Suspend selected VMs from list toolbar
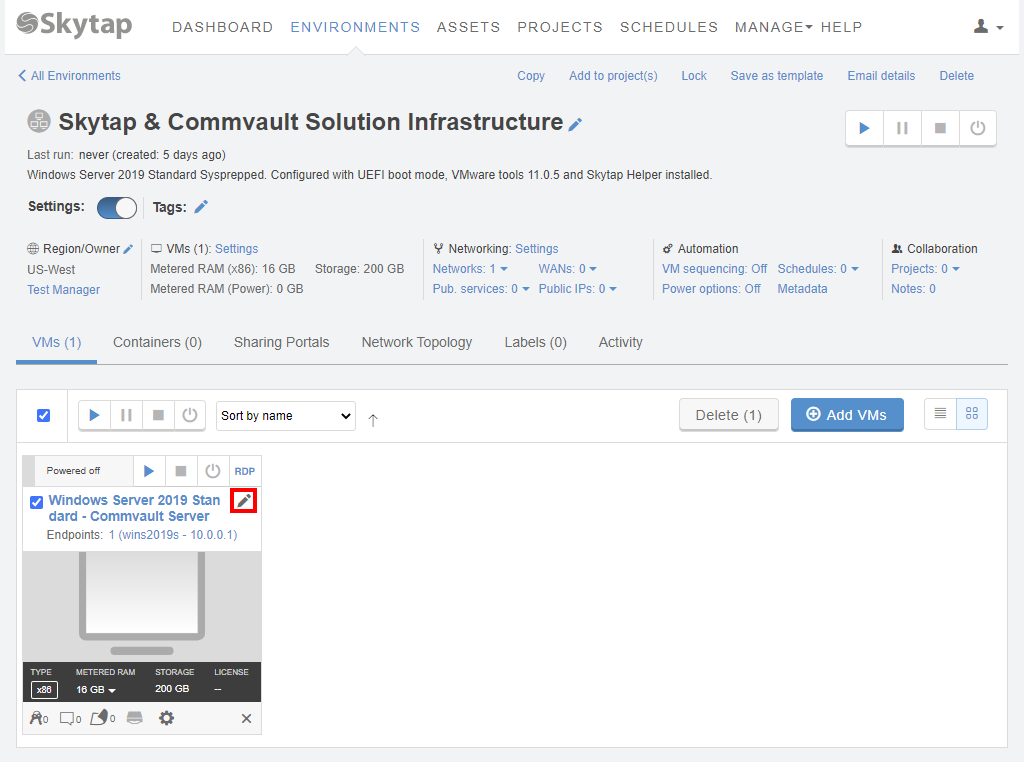Screen dimensions: 1024x762 [x=126, y=415]
